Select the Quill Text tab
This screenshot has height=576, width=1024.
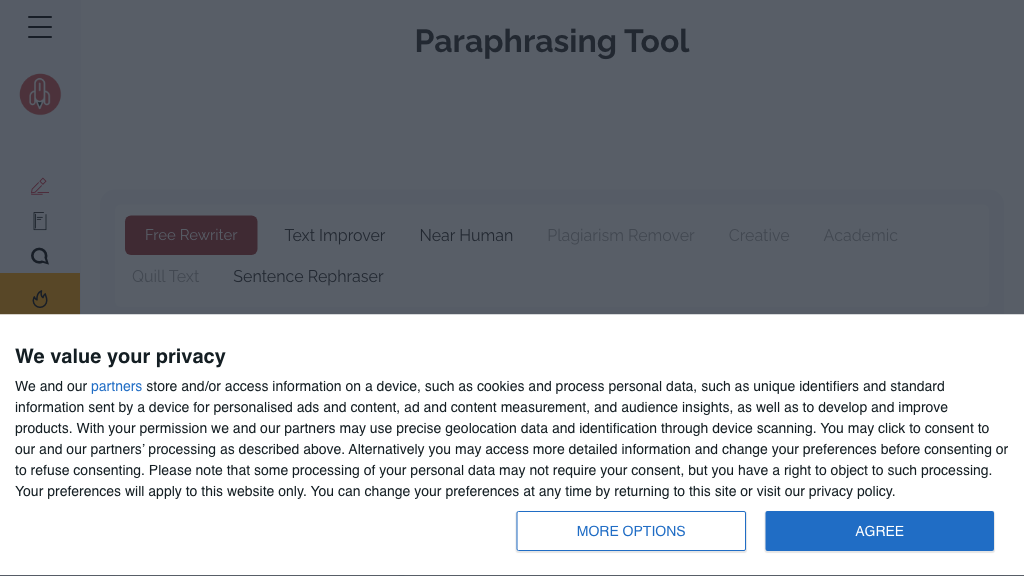coord(166,276)
